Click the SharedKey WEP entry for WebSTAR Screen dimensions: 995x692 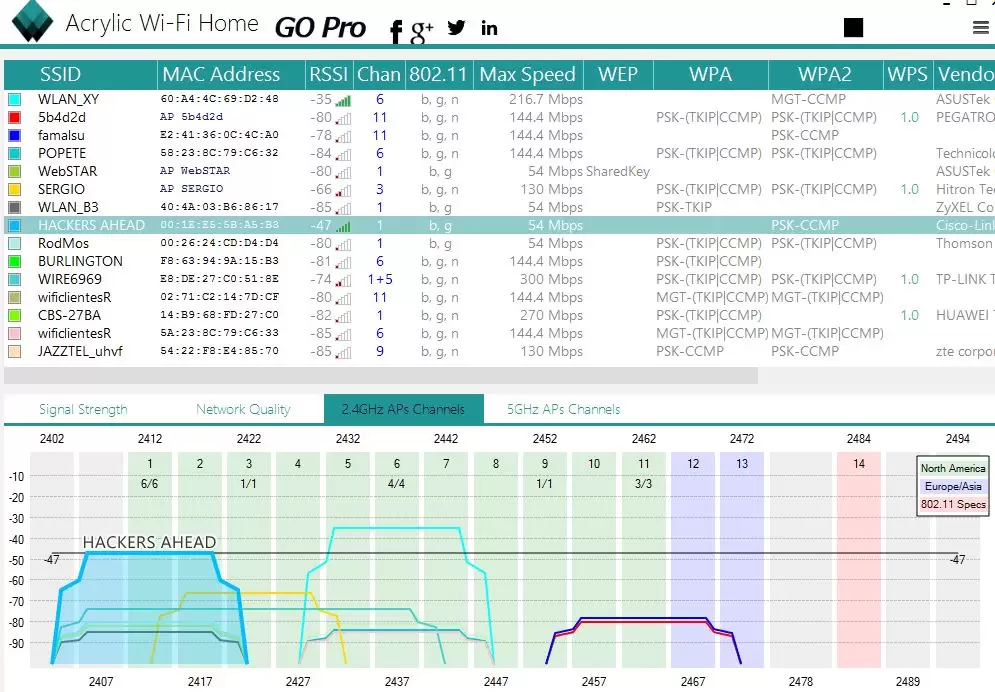[x=618, y=171]
